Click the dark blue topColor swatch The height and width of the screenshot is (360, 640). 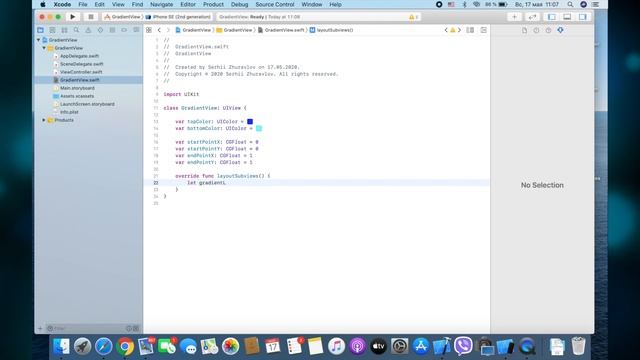(250, 122)
